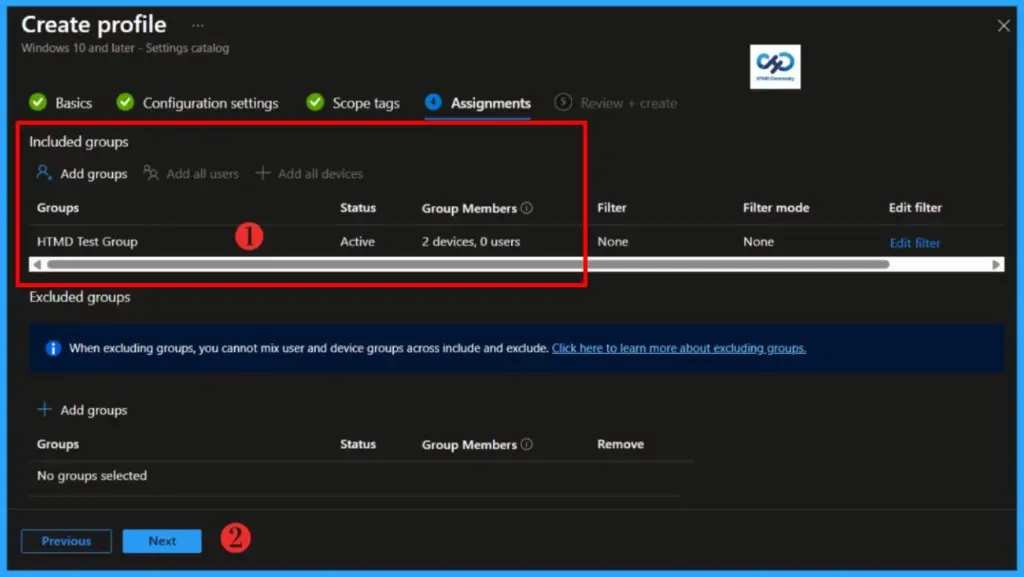Click the included Groups column header
The width and height of the screenshot is (1024, 577).
point(57,208)
